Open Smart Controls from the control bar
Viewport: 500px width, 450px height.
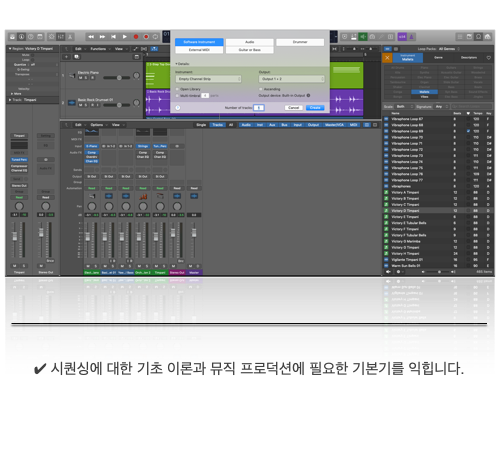pyautogui.click(x=51, y=37)
